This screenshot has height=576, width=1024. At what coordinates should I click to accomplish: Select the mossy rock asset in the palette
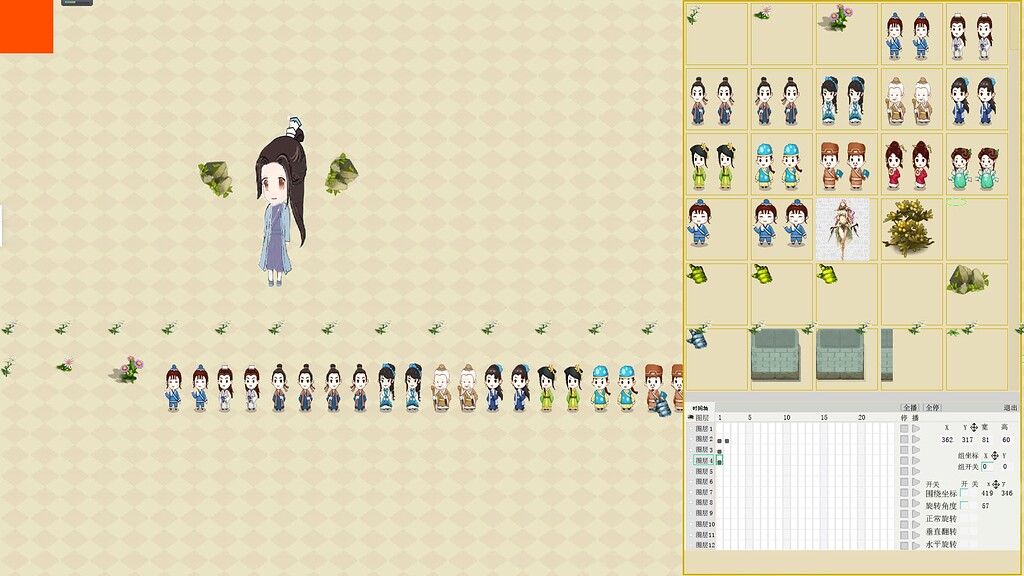[968, 280]
